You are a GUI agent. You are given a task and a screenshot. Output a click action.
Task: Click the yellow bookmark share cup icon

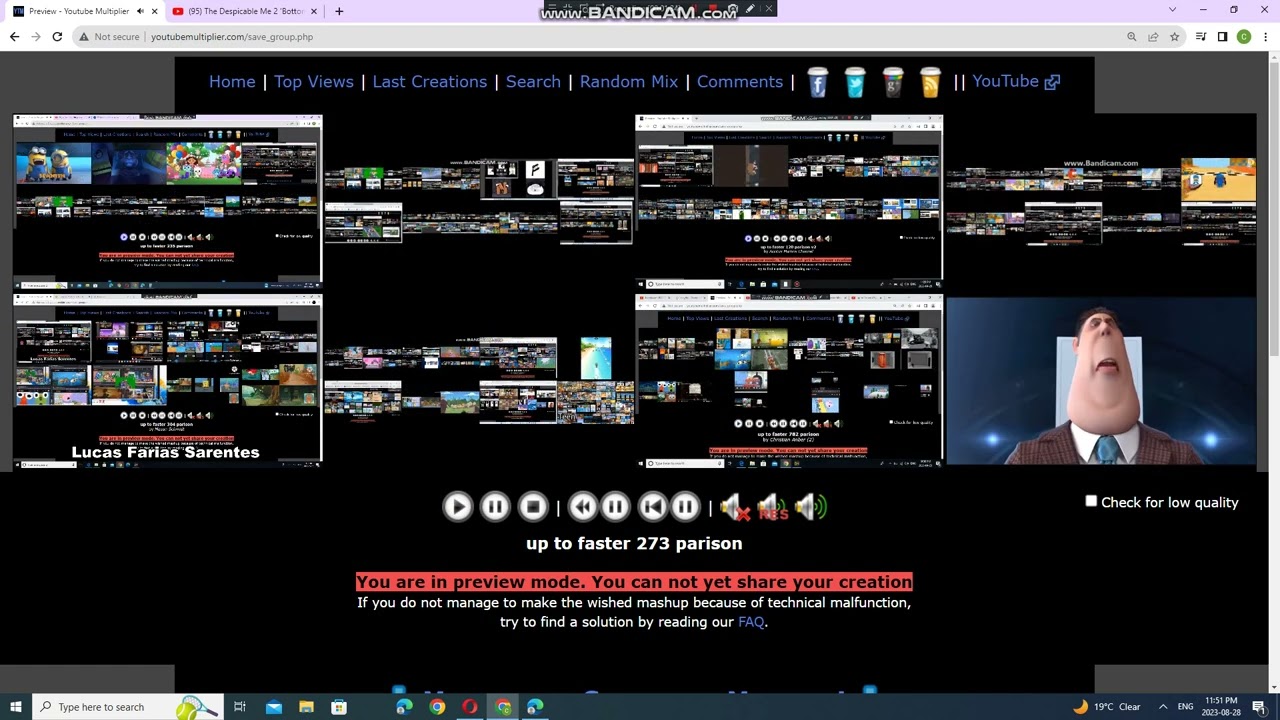[x=930, y=83]
